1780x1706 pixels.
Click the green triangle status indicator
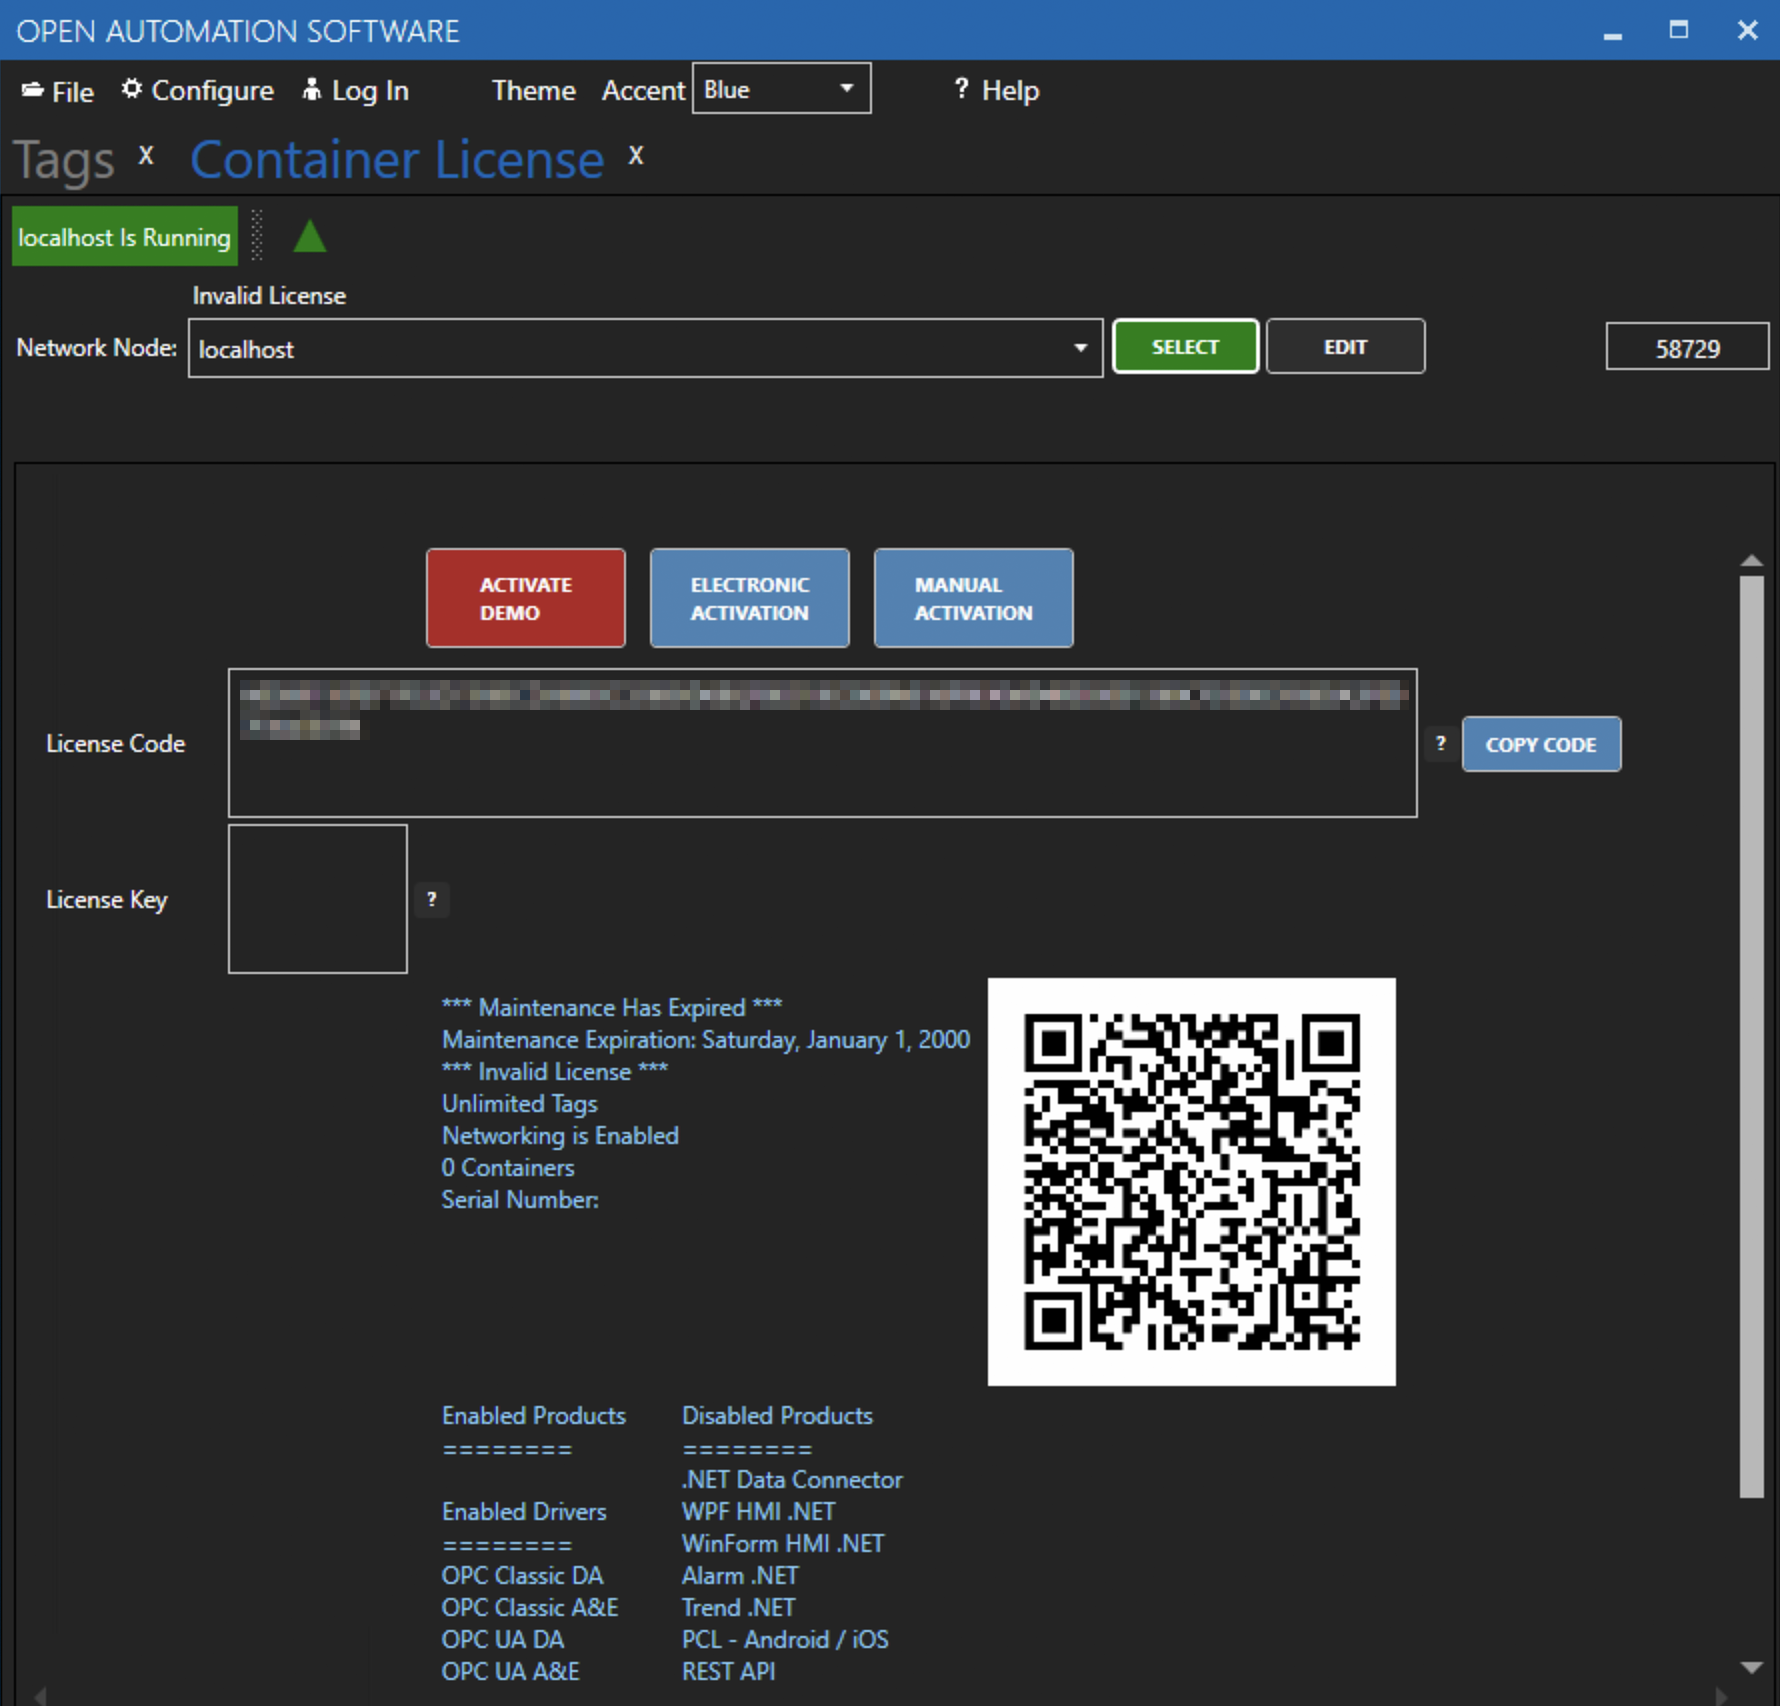(310, 236)
